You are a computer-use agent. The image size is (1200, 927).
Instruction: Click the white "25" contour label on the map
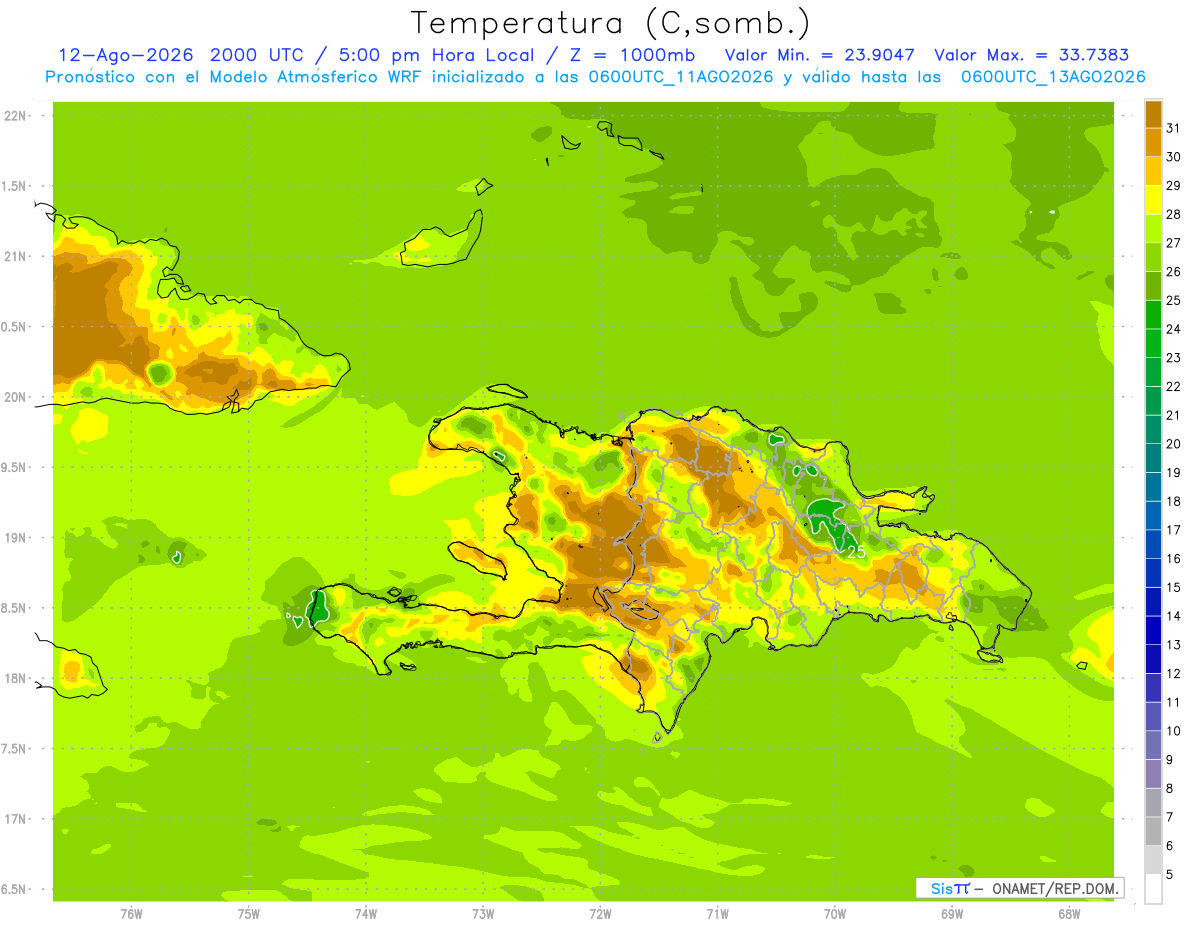pyautogui.click(x=856, y=551)
